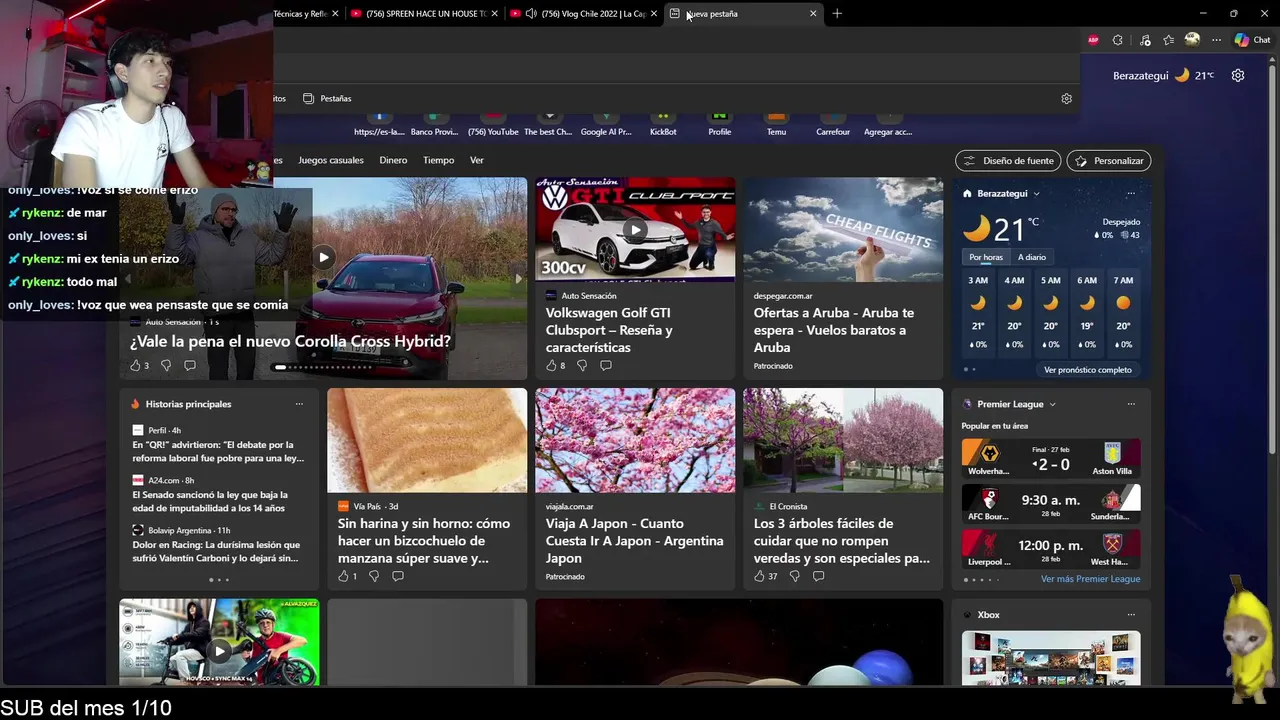1280x720 pixels.
Task: Open the browser profile avatar
Action: tap(1192, 39)
